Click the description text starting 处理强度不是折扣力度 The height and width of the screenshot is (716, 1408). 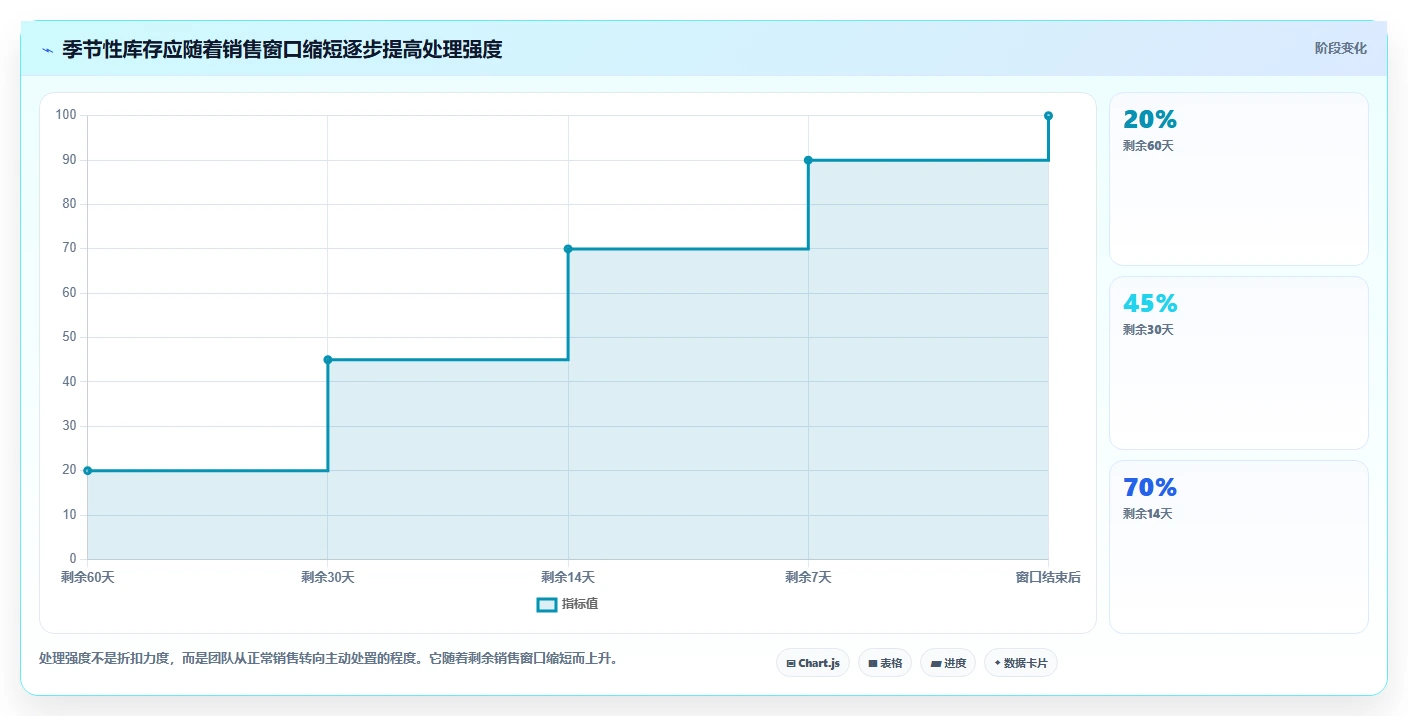click(x=328, y=658)
